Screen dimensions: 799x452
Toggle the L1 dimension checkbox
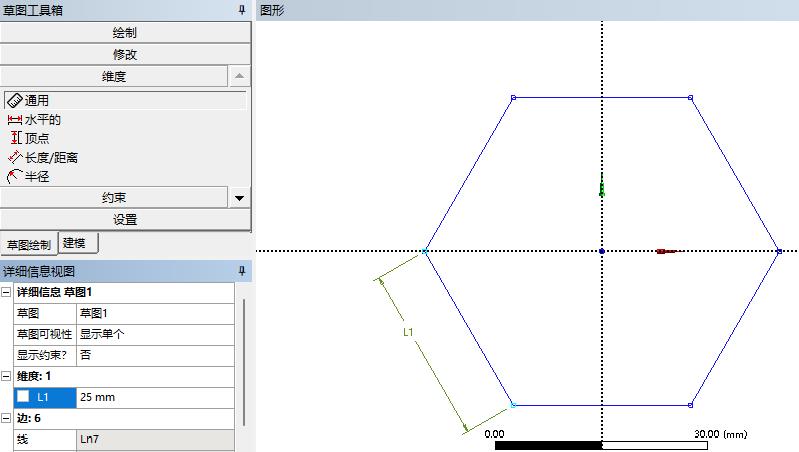point(23,396)
